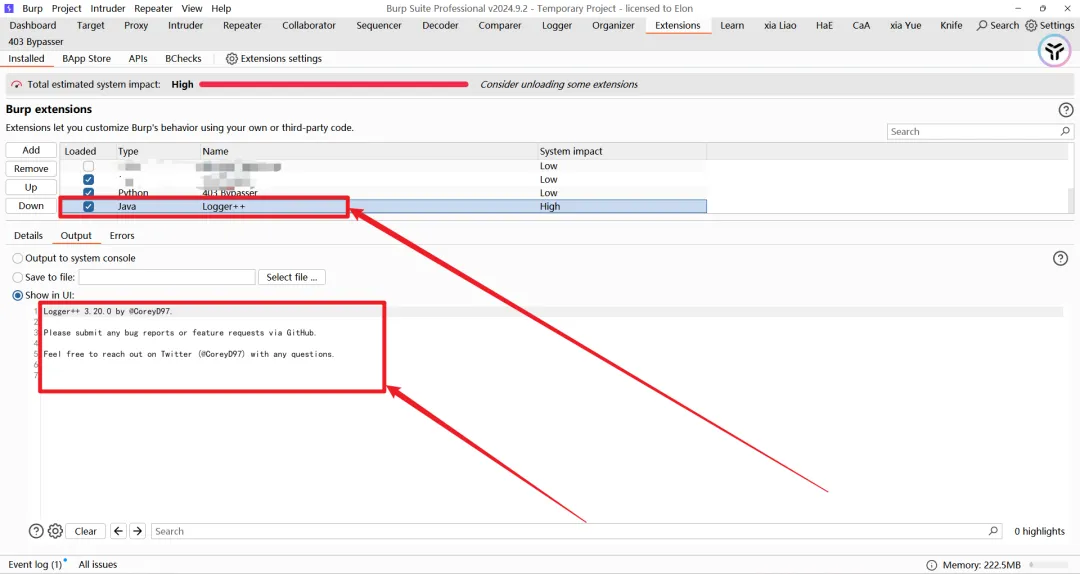
Task: Clear the extension output
Action: coord(85,531)
